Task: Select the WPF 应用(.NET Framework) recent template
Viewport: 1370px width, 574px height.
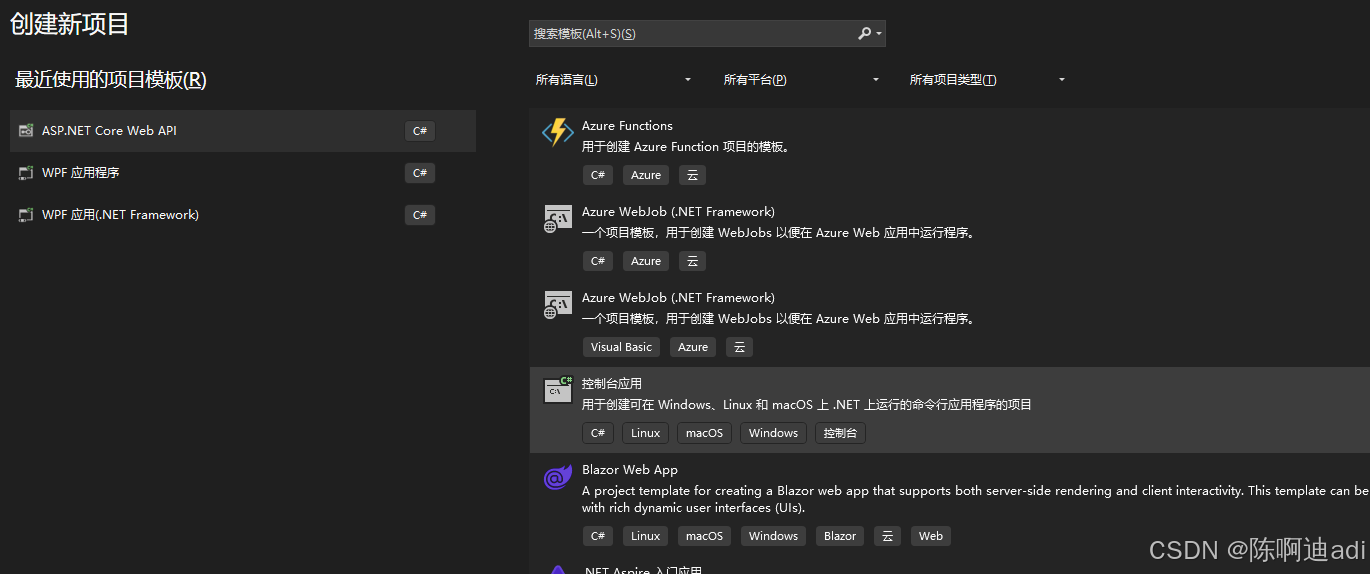Action: tap(243, 215)
